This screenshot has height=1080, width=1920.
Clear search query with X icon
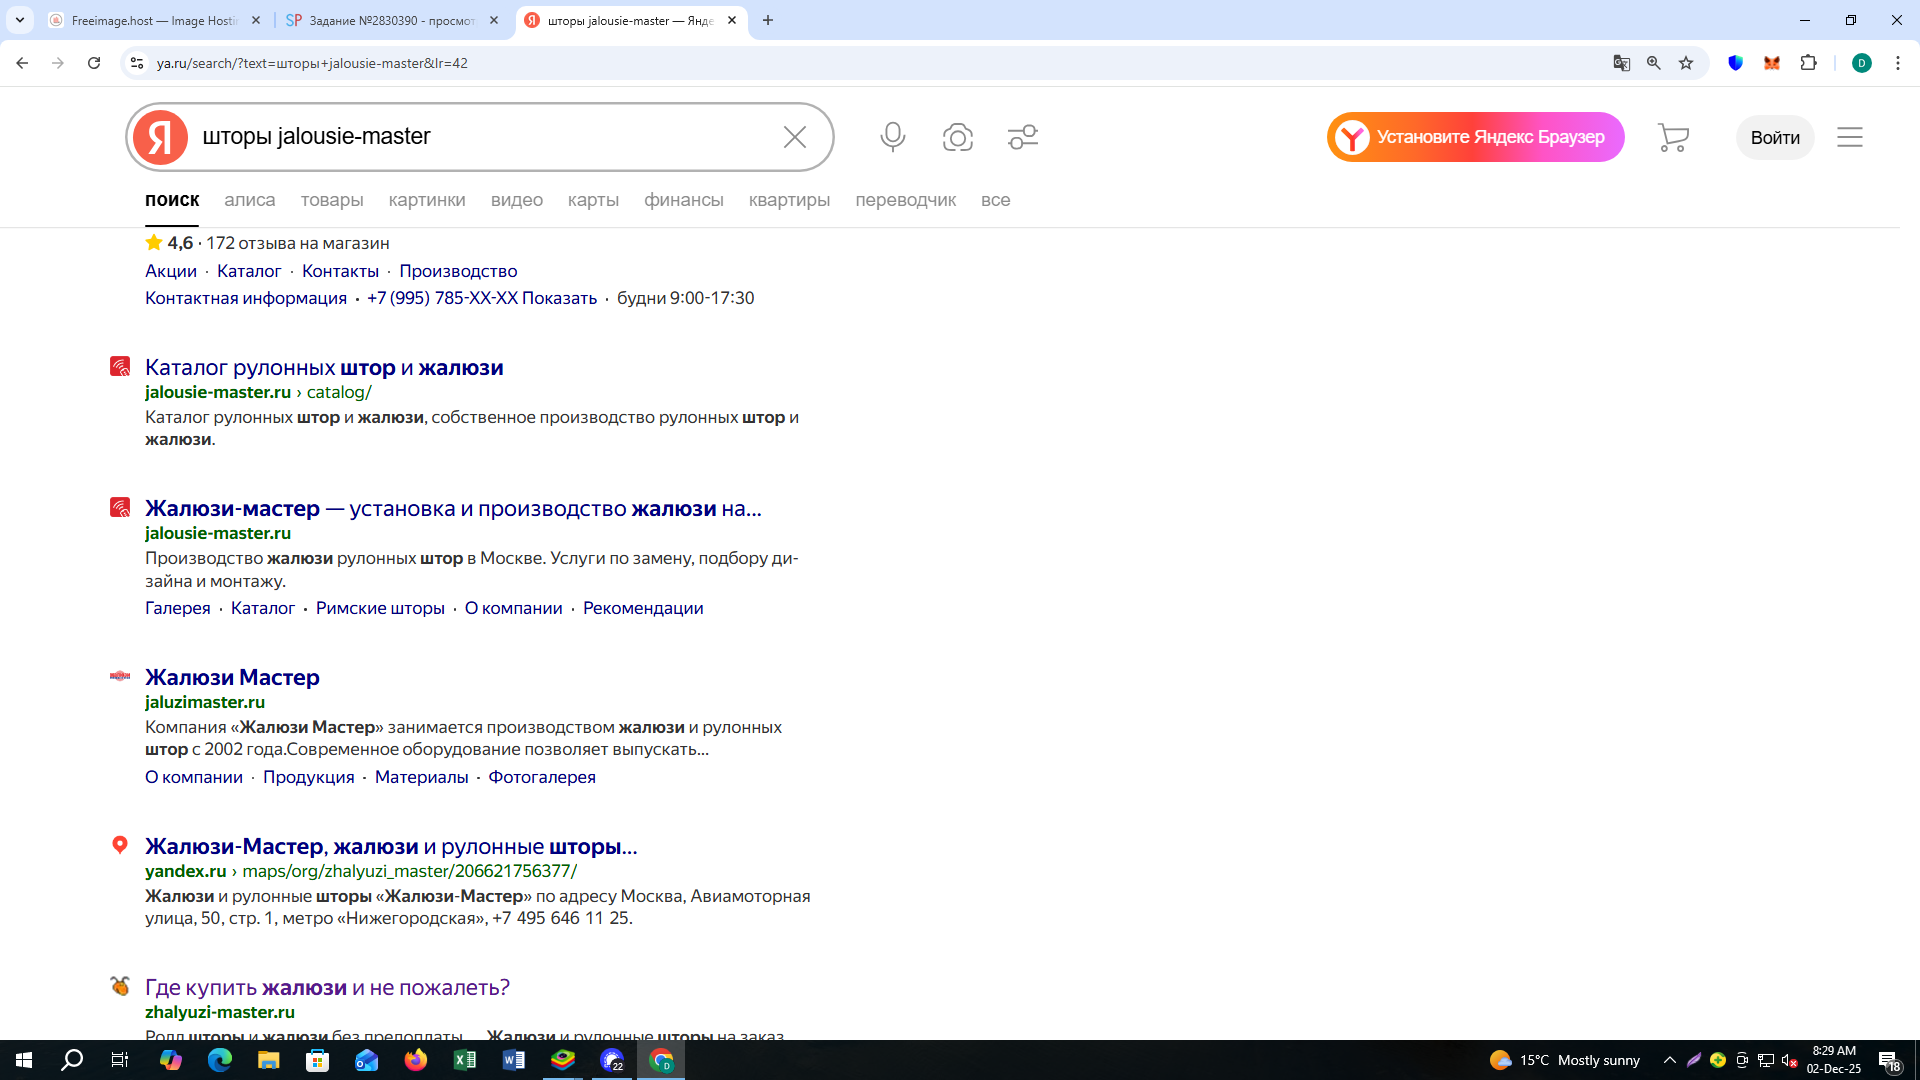794,137
